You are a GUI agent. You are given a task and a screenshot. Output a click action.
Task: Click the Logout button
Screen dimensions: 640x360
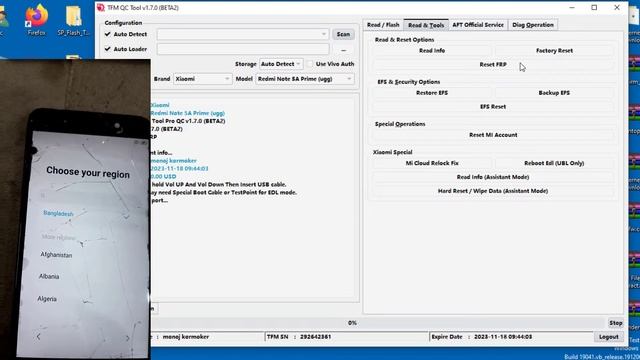[609, 337]
